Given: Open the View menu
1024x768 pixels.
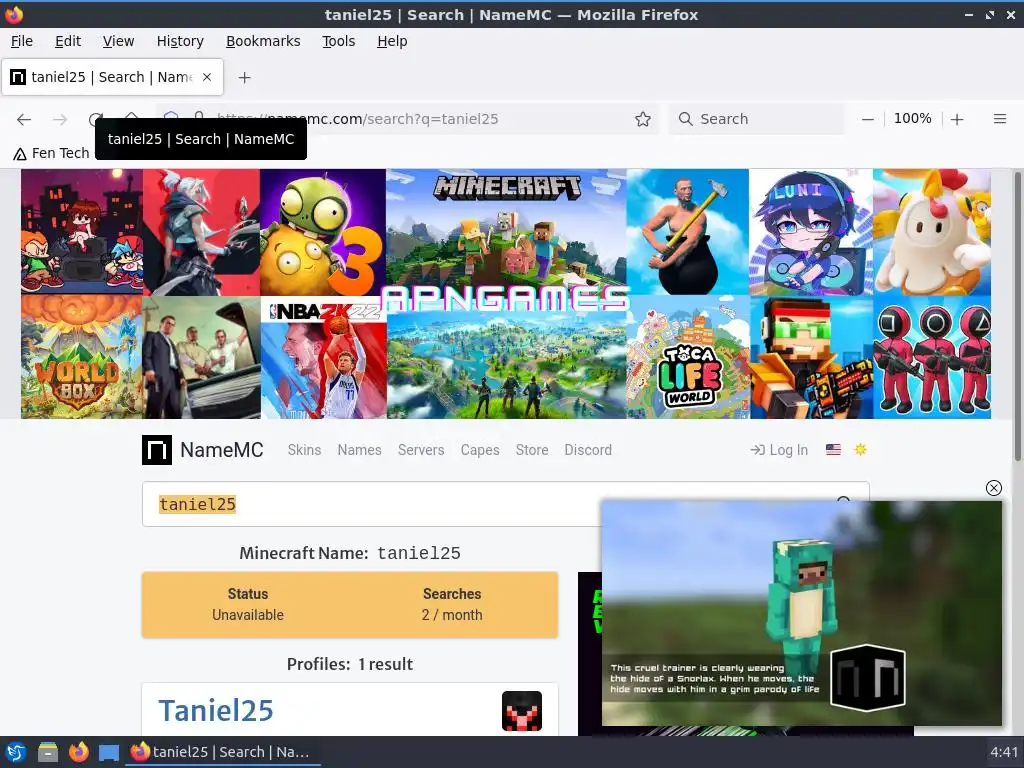Looking at the screenshot, I should pos(118,41).
